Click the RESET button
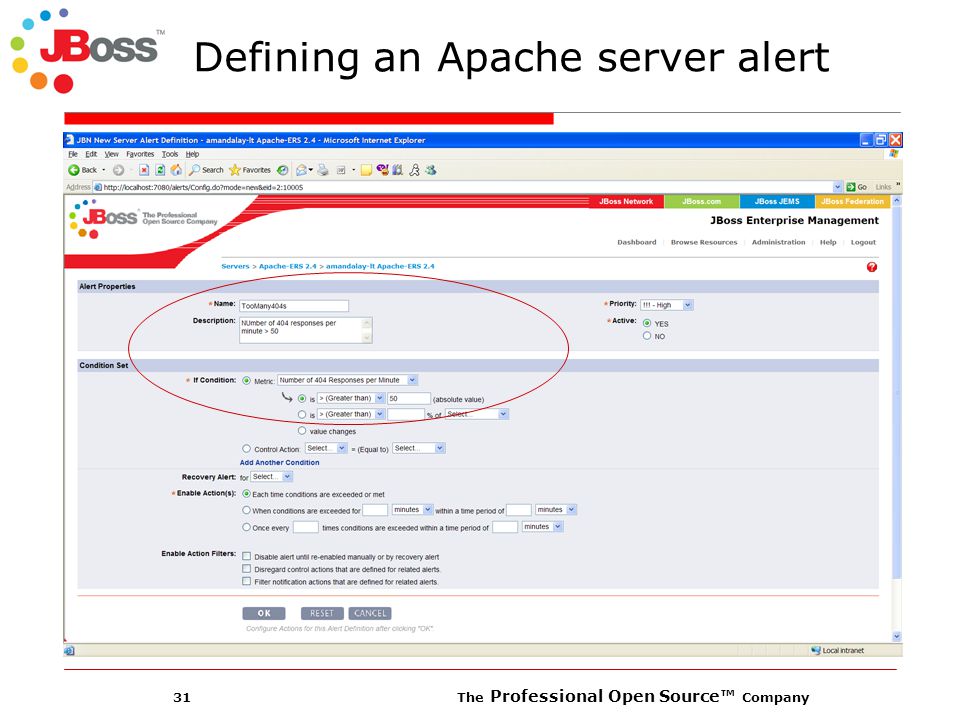This screenshot has height=720, width=960. coord(322,613)
